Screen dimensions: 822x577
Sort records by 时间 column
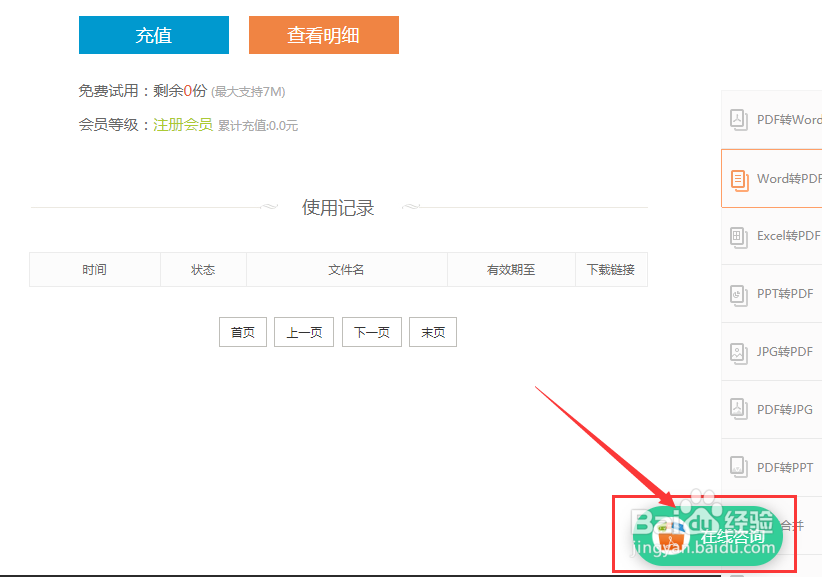coord(94,269)
